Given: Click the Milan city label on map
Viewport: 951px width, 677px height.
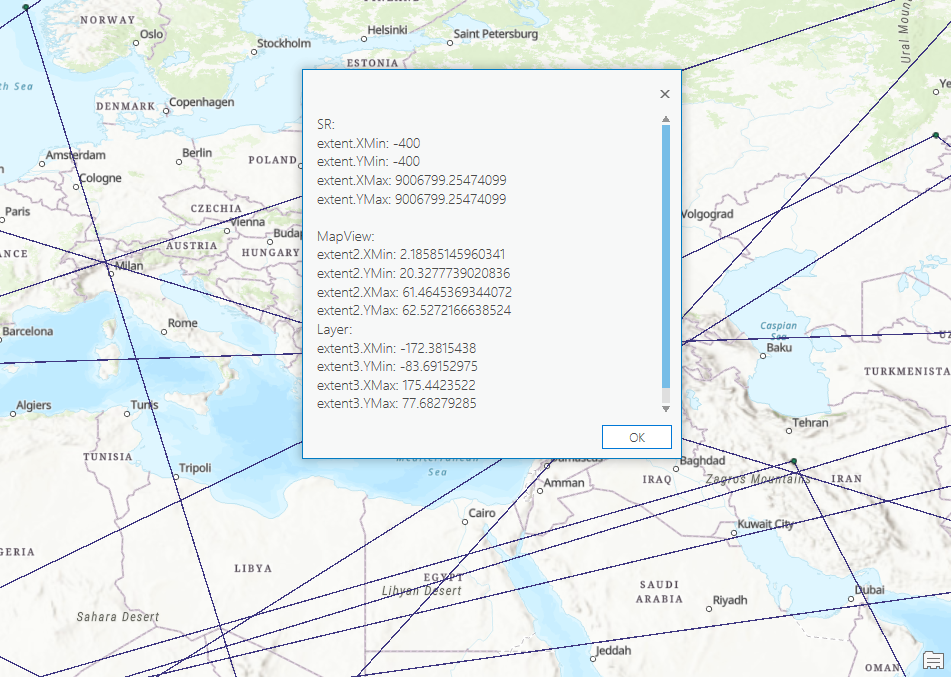Looking at the screenshot, I should pyautogui.click(x=129, y=266).
